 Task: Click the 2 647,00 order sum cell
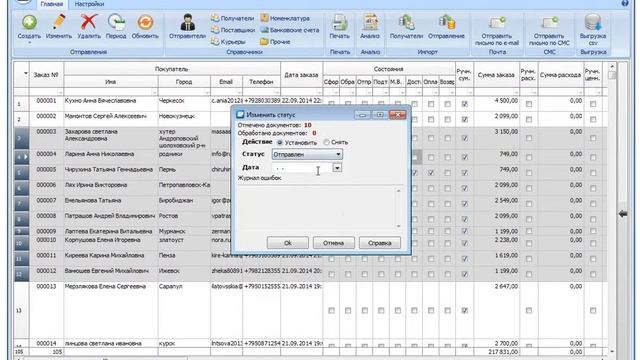(x=496, y=311)
